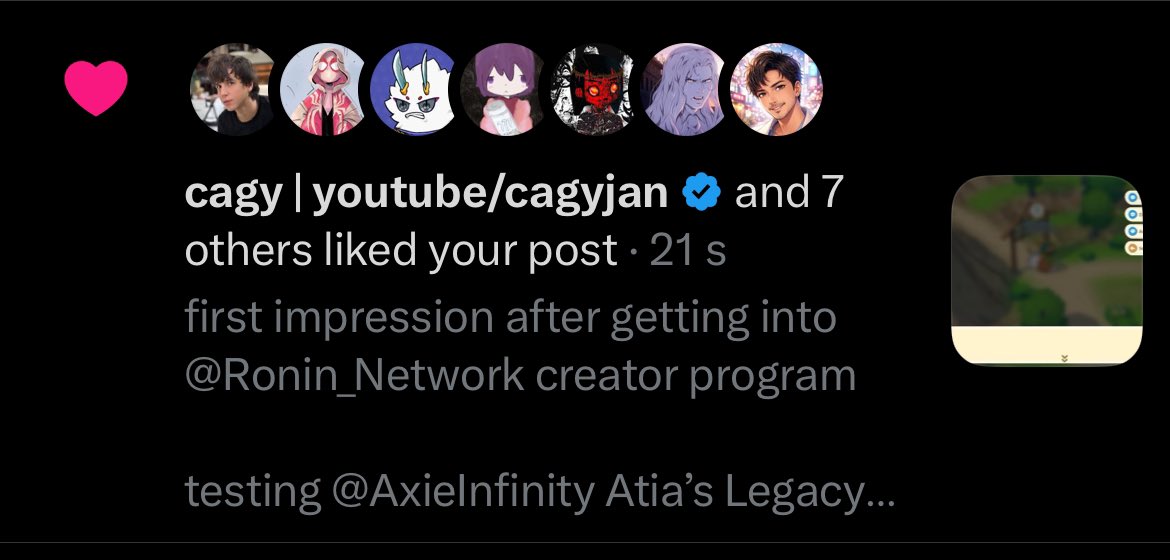Open the lavender long-haired anime avatar
The width and height of the screenshot is (1170, 560).
(x=686, y=89)
